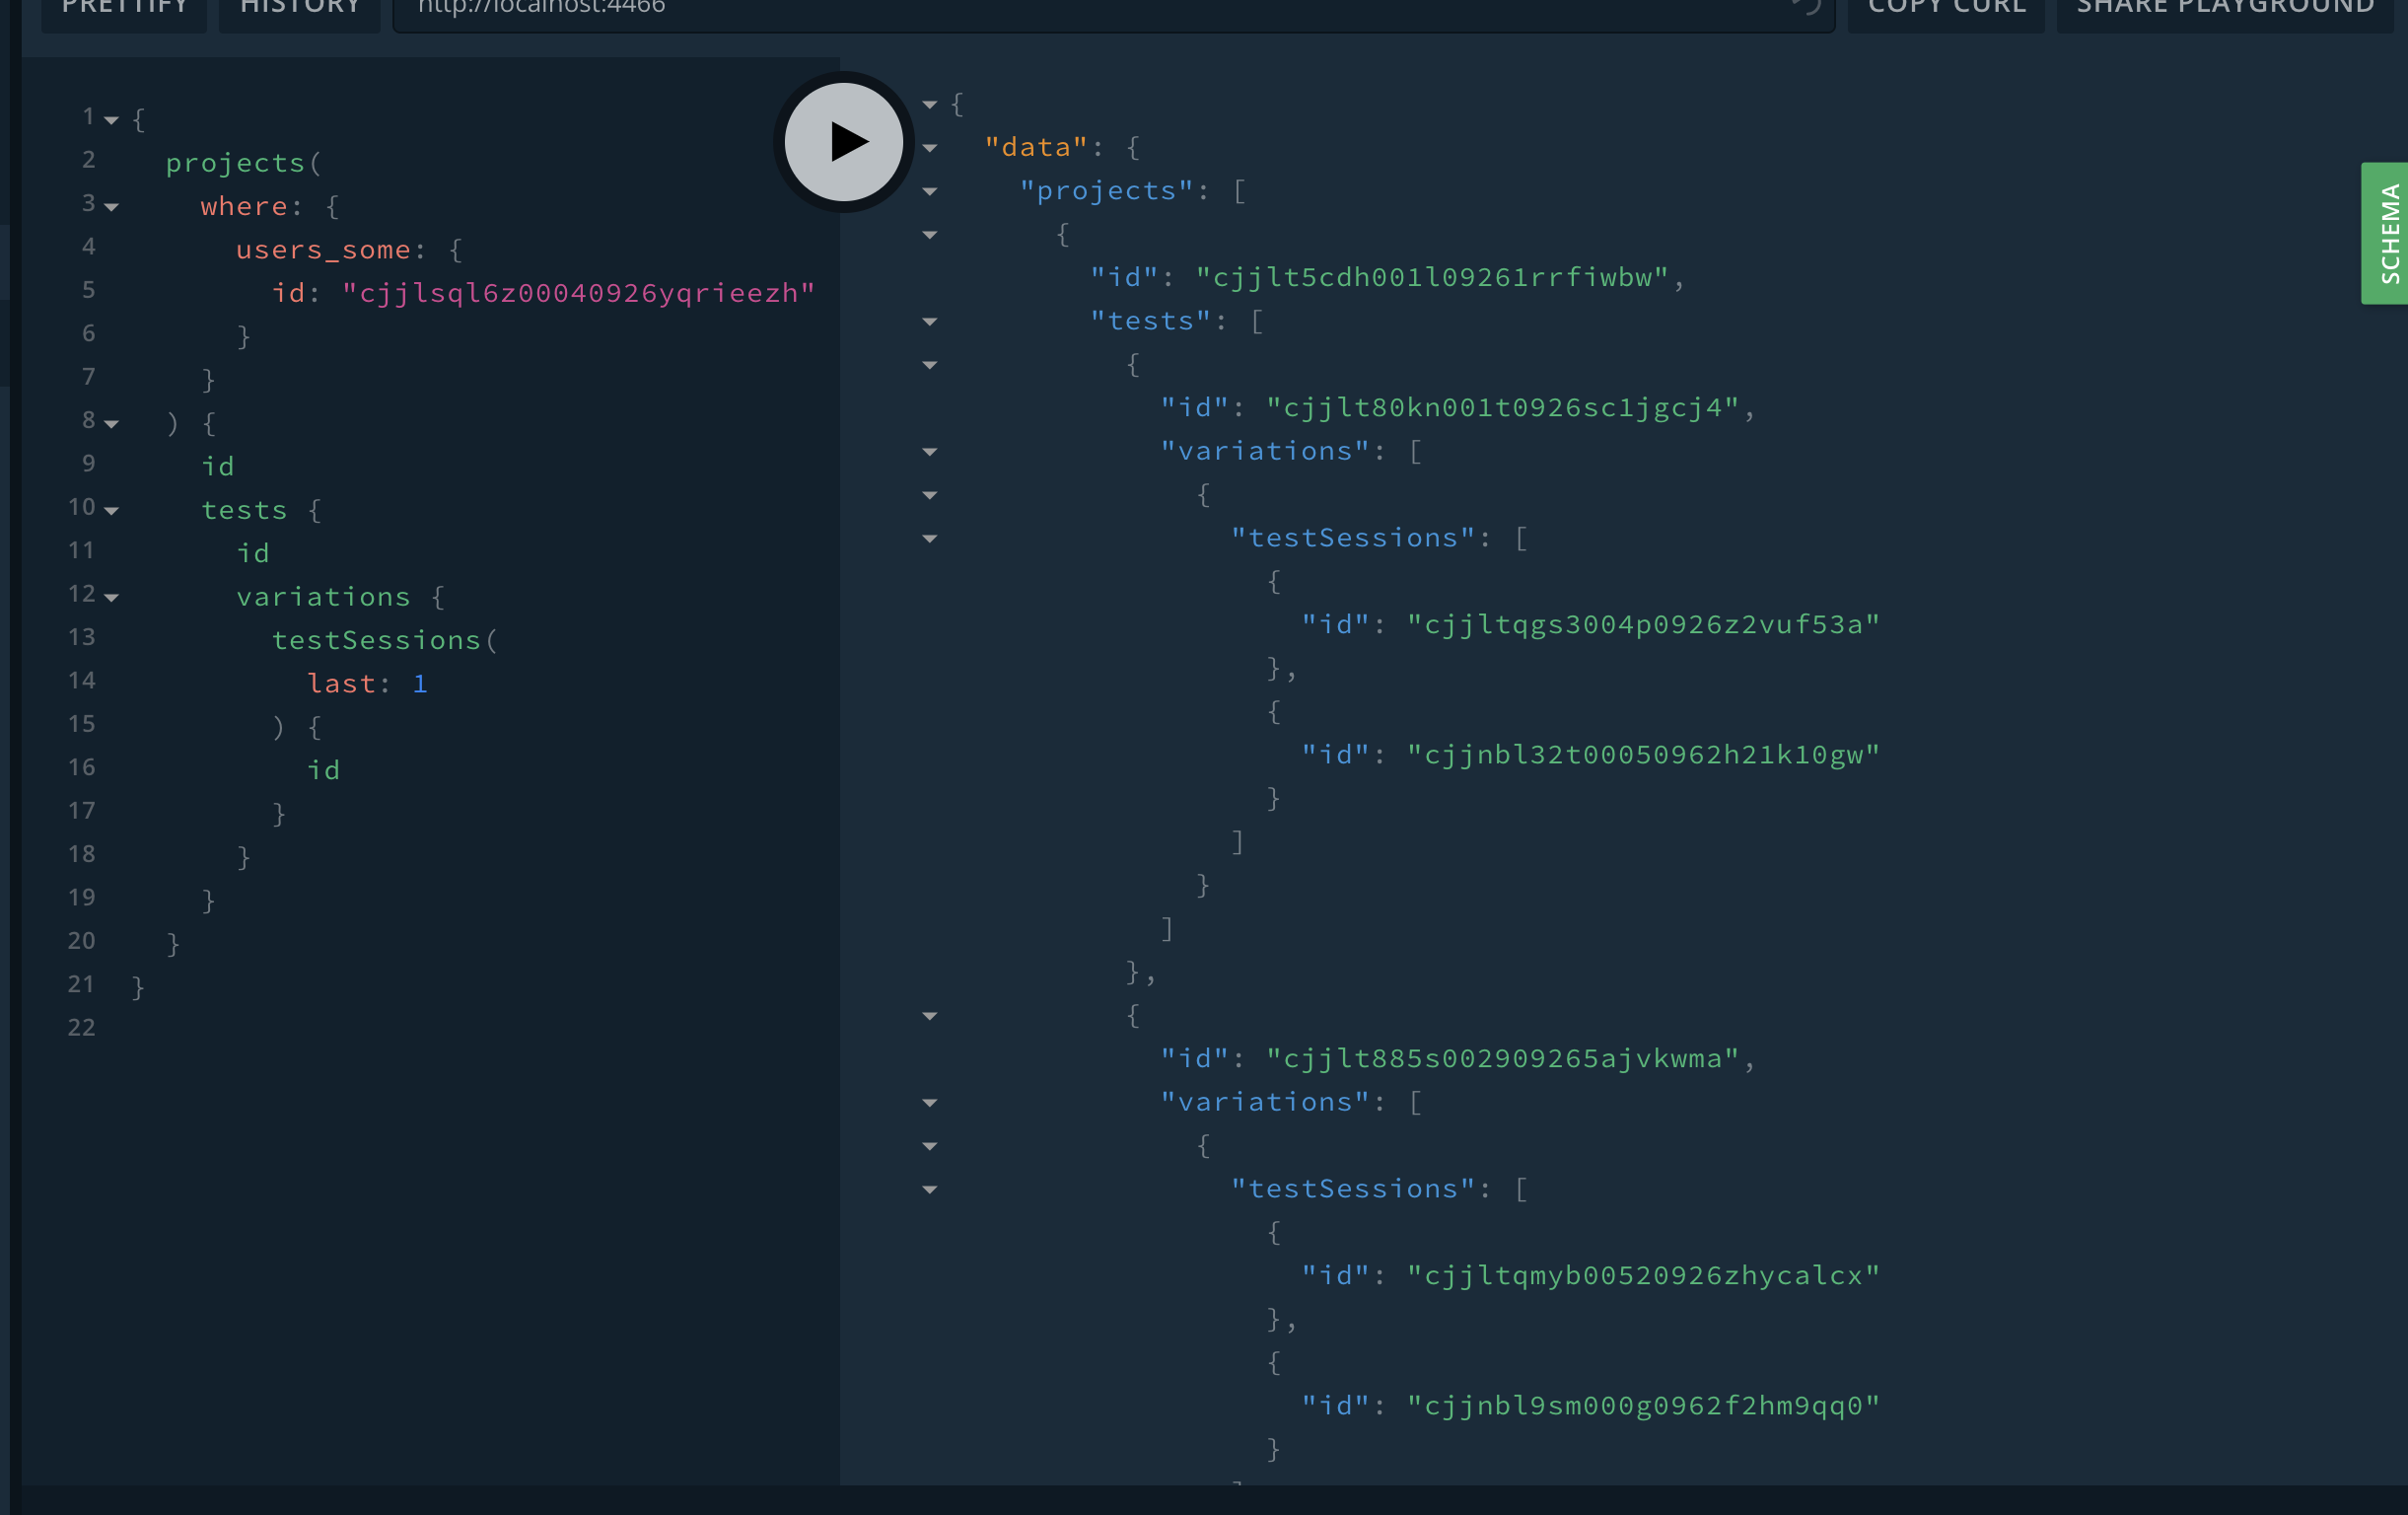The height and width of the screenshot is (1515, 2408).
Task: Collapse the second "testSessions" array in the response
Action: (930, 1189)
